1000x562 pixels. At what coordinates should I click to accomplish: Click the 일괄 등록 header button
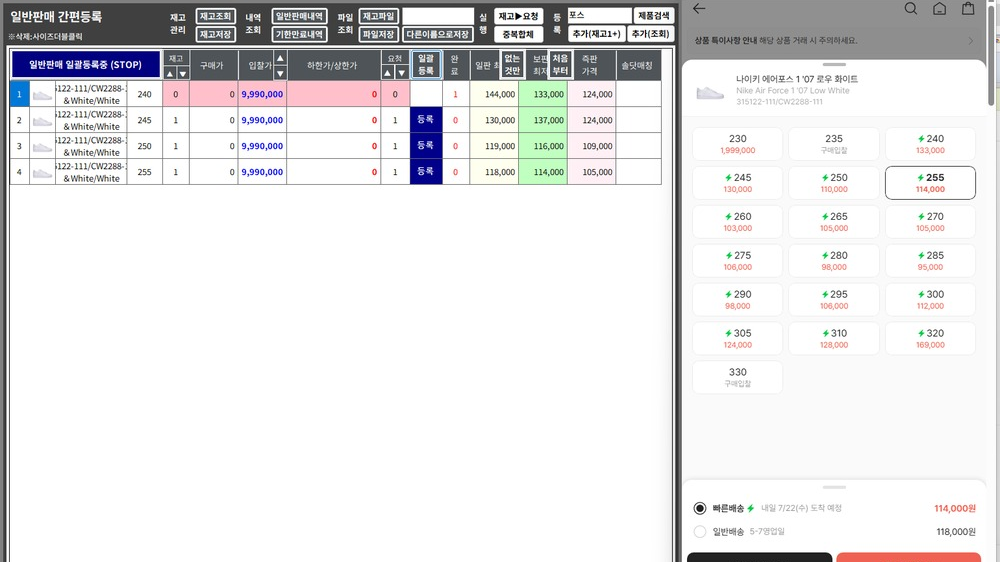pos(426,65)
